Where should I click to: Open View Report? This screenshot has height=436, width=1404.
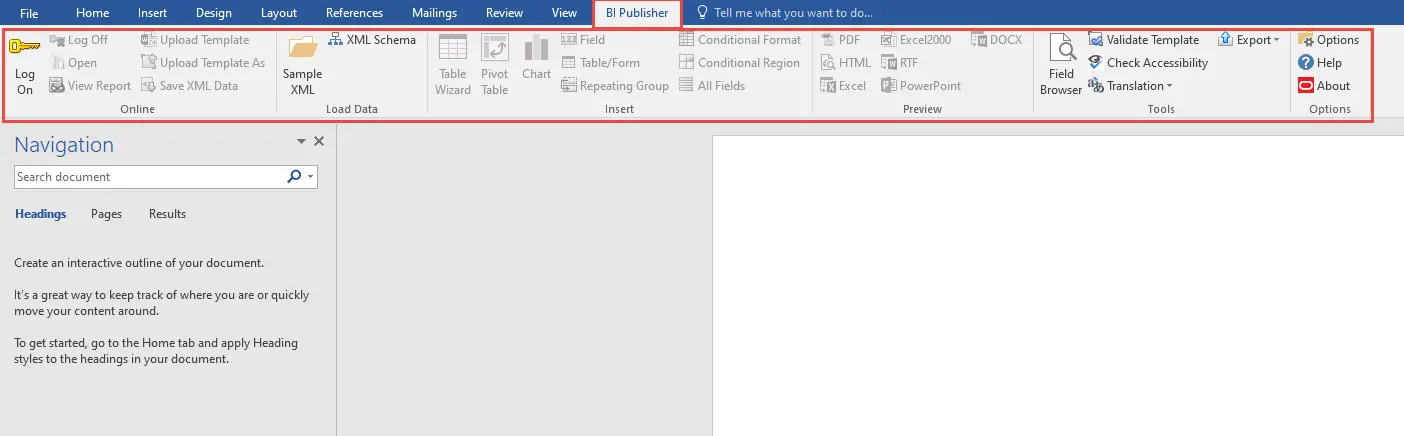90,86
